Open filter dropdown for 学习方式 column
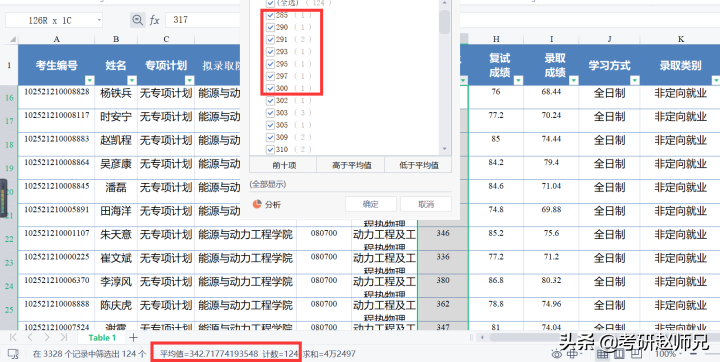The image size is (720, 362). click(635, 80)
